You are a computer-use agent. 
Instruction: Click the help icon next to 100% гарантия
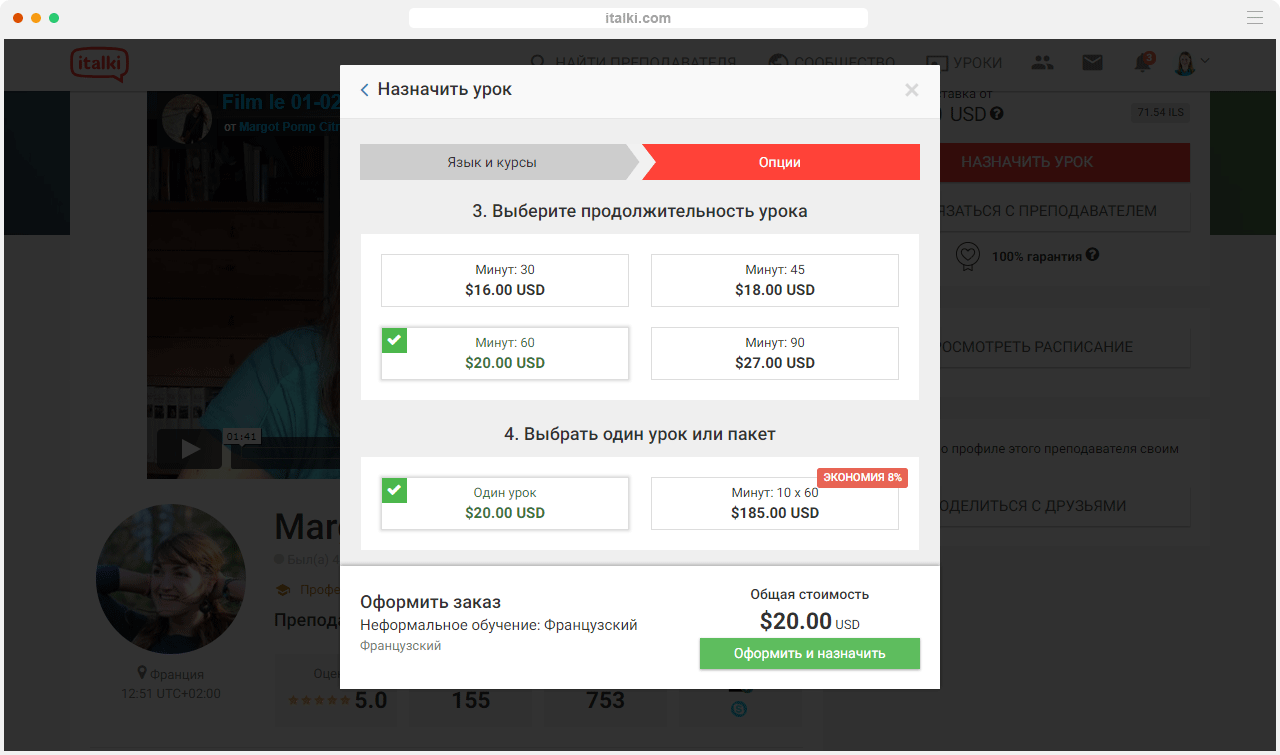pyautogui.click(x=1092, y=255)
